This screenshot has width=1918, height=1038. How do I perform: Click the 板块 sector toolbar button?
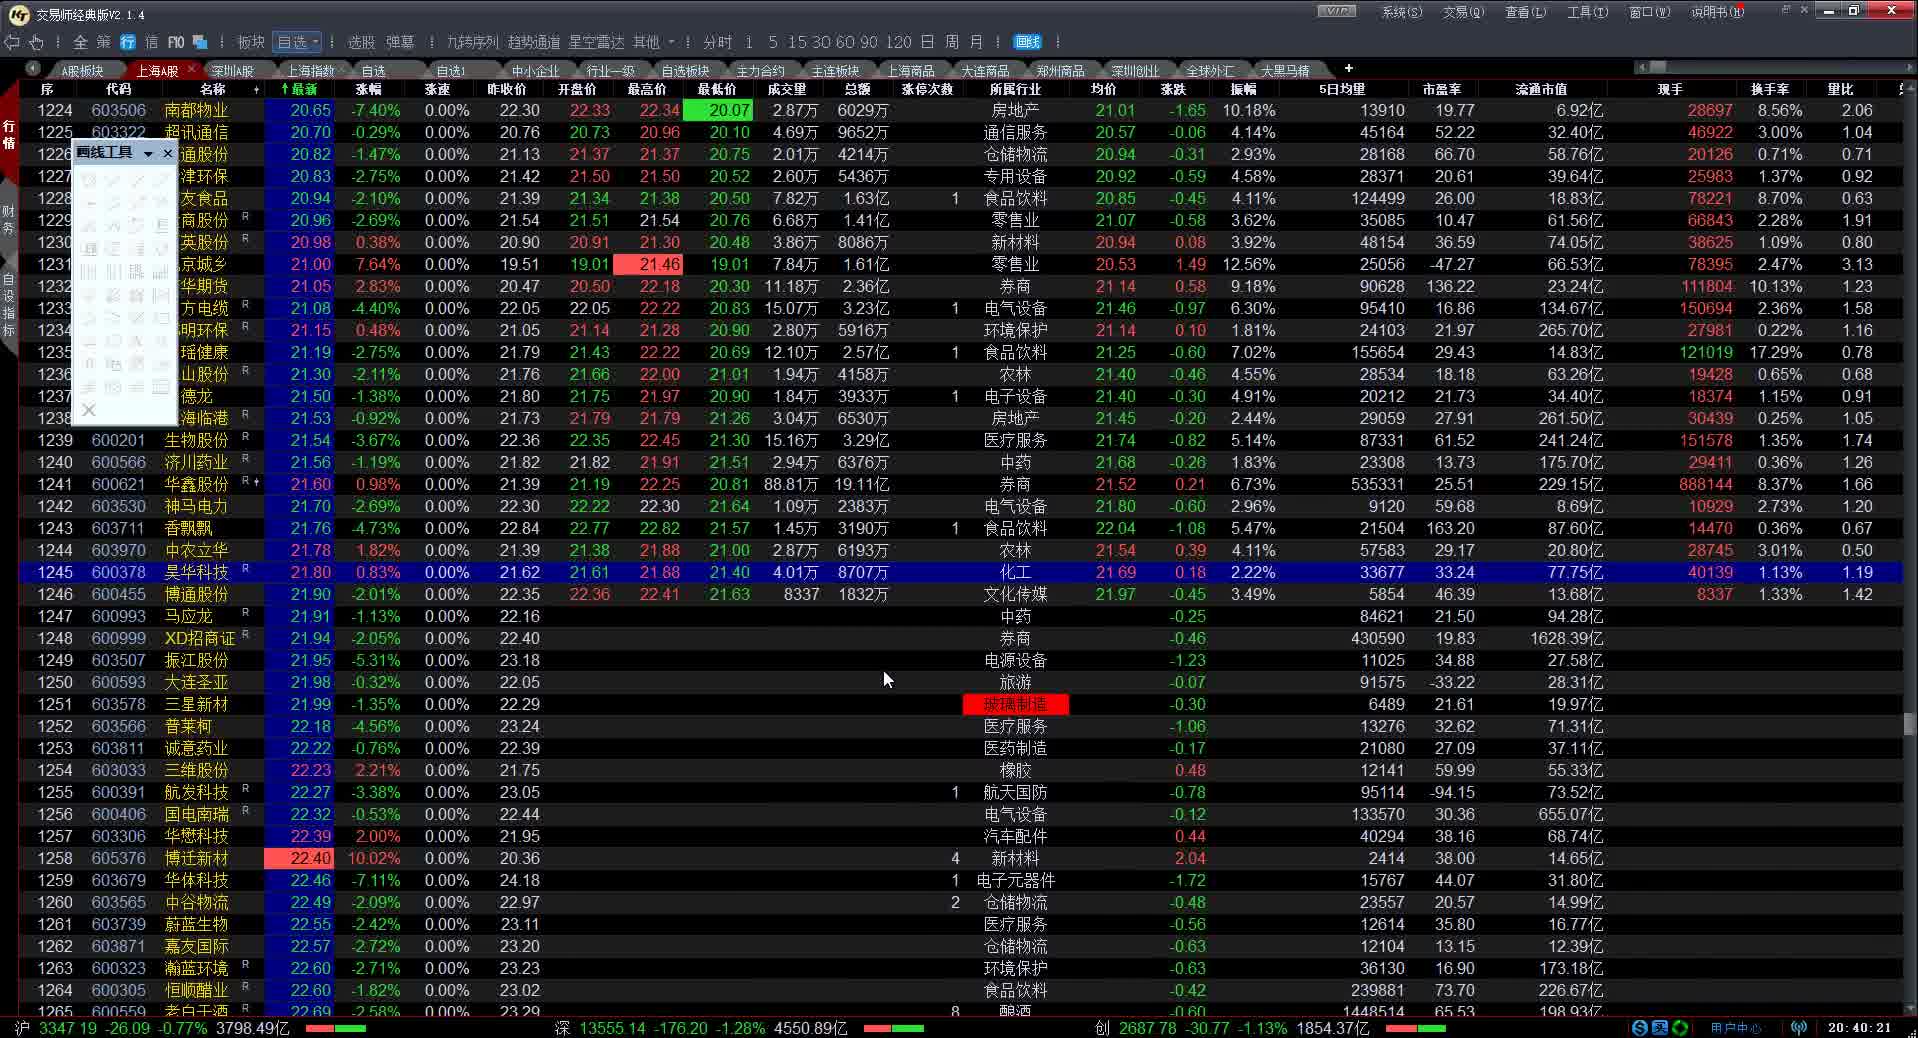click(x=251, y=42)
